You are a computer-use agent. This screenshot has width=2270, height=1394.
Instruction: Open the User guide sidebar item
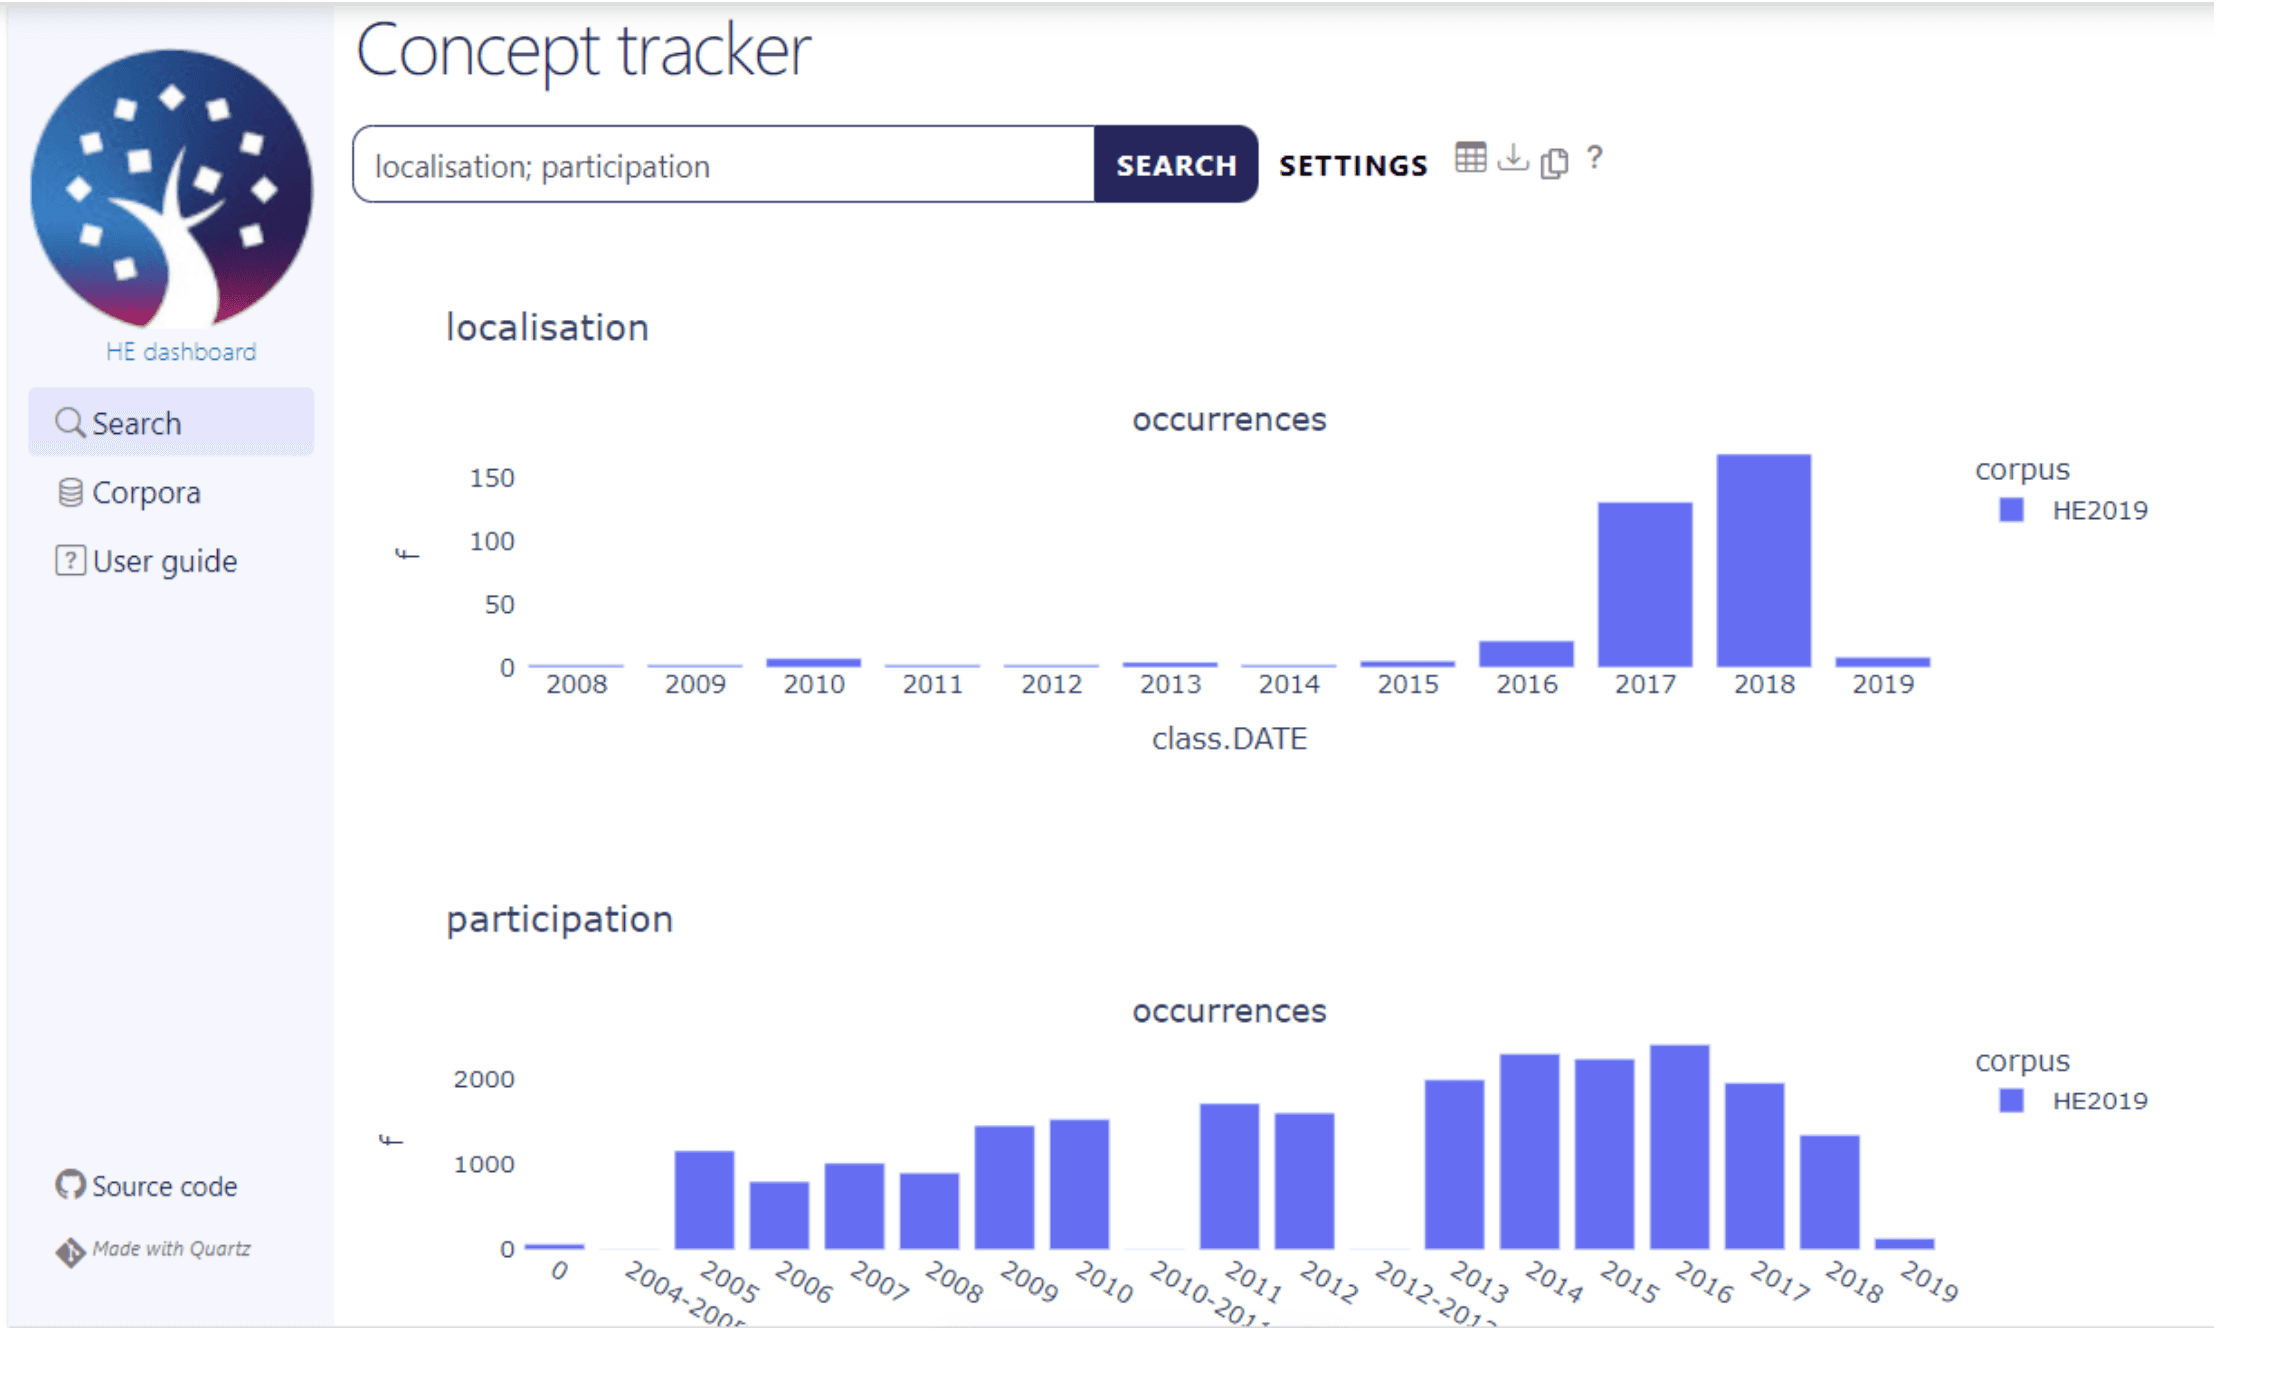pyautogui.click(x=164, y=561)
